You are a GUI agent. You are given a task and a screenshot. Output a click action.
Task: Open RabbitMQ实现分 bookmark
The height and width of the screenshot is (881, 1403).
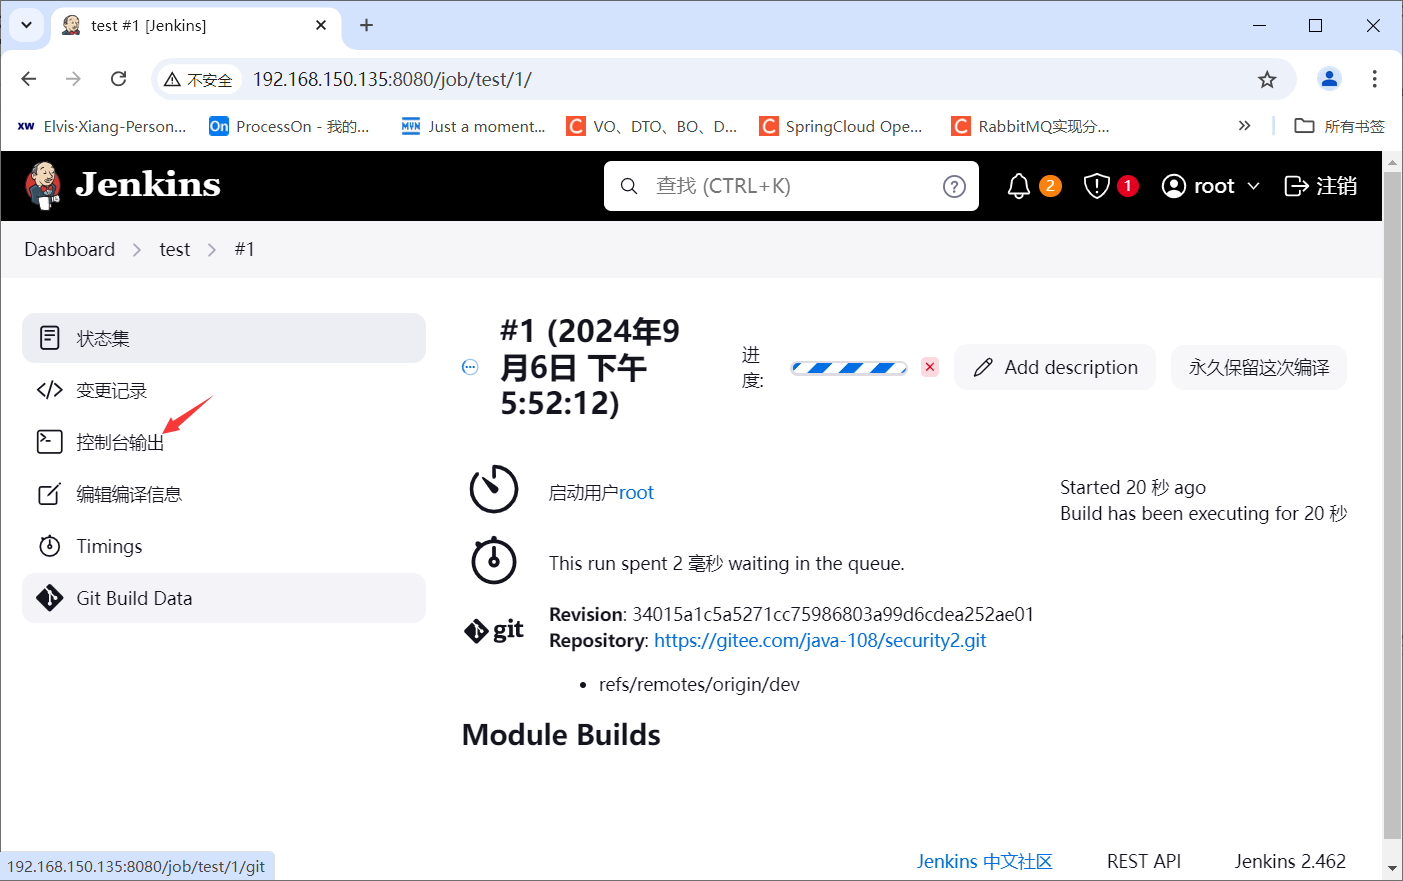1031,126
